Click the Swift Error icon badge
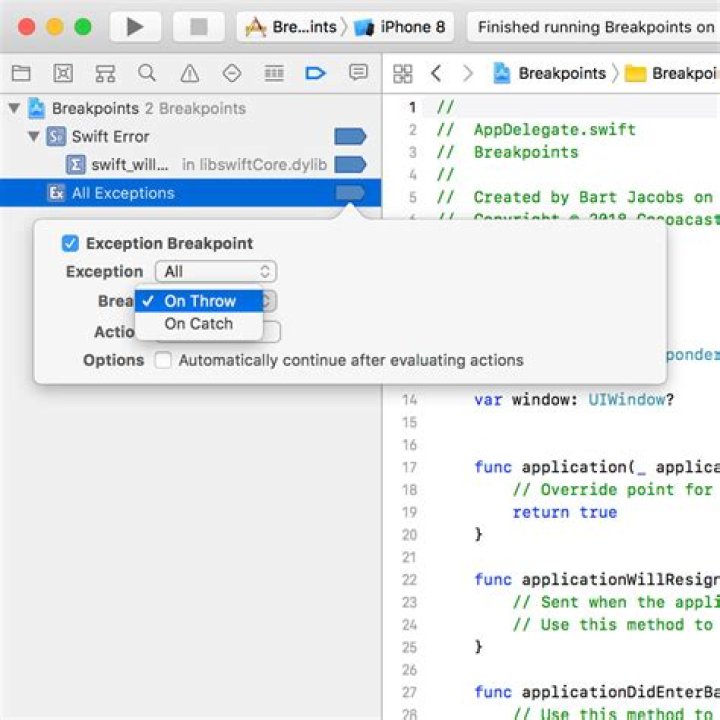 click(56, 136)
